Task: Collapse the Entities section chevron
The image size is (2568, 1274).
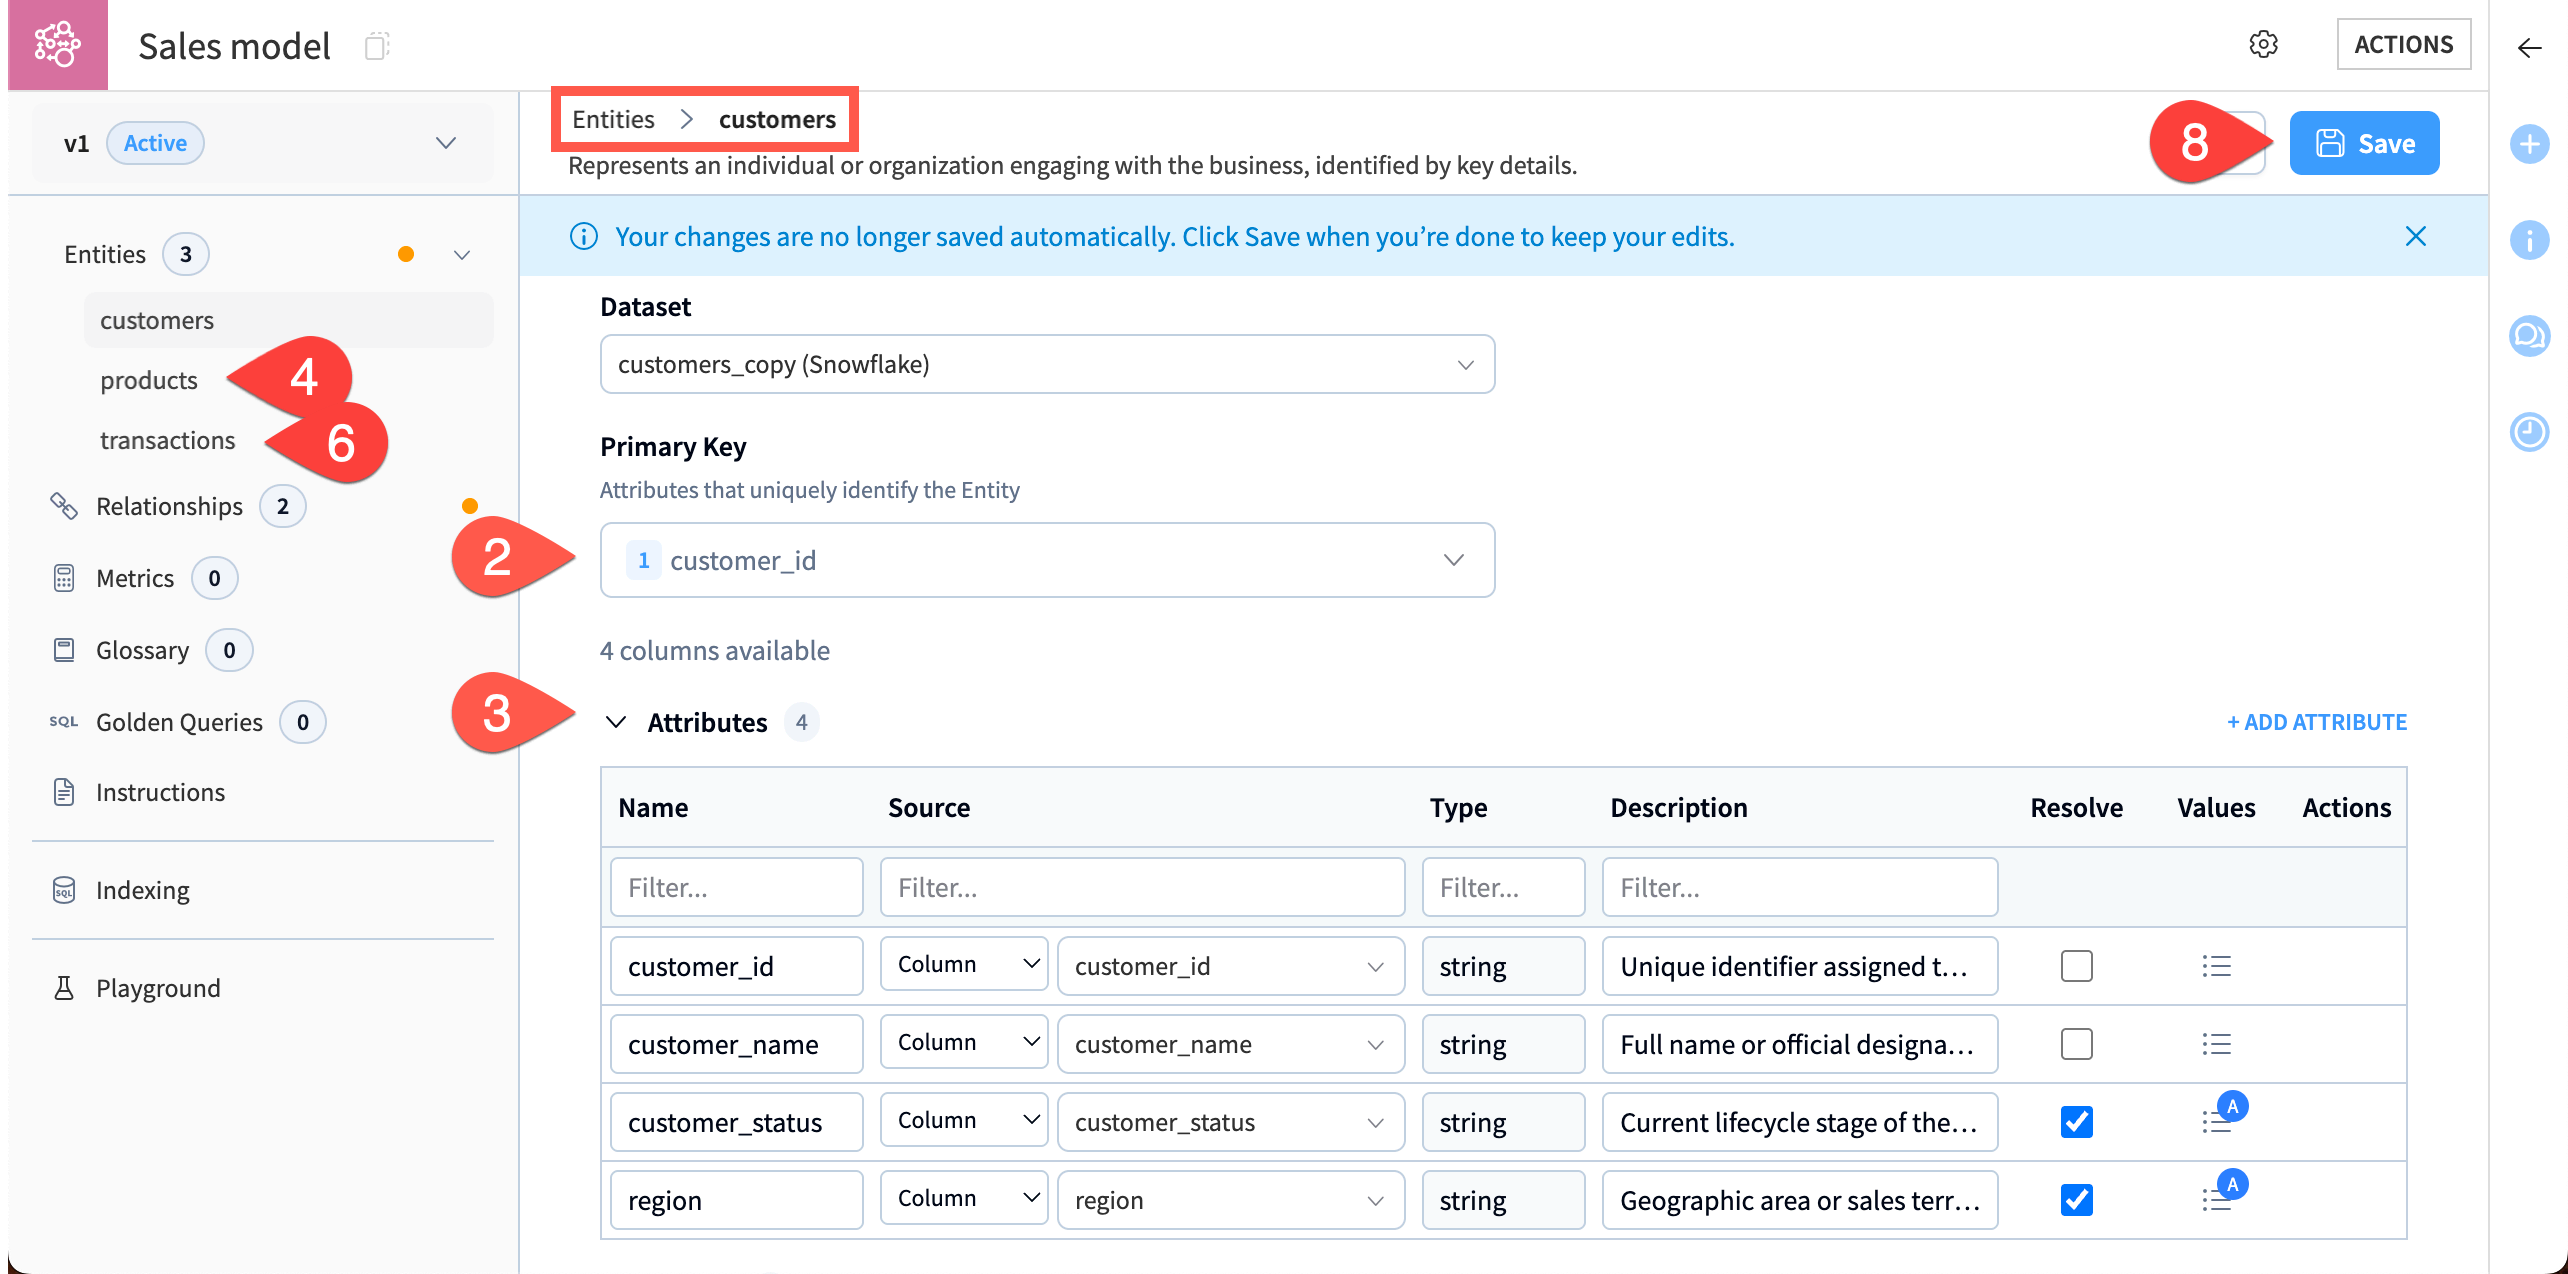Action: pos(462,255)
